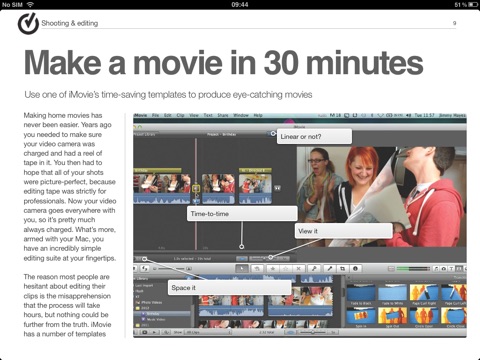Screen dimensions: 480x360
Task: Select the Page Curl Left transition
Action: pyautogui.click(x=454, y=294)
